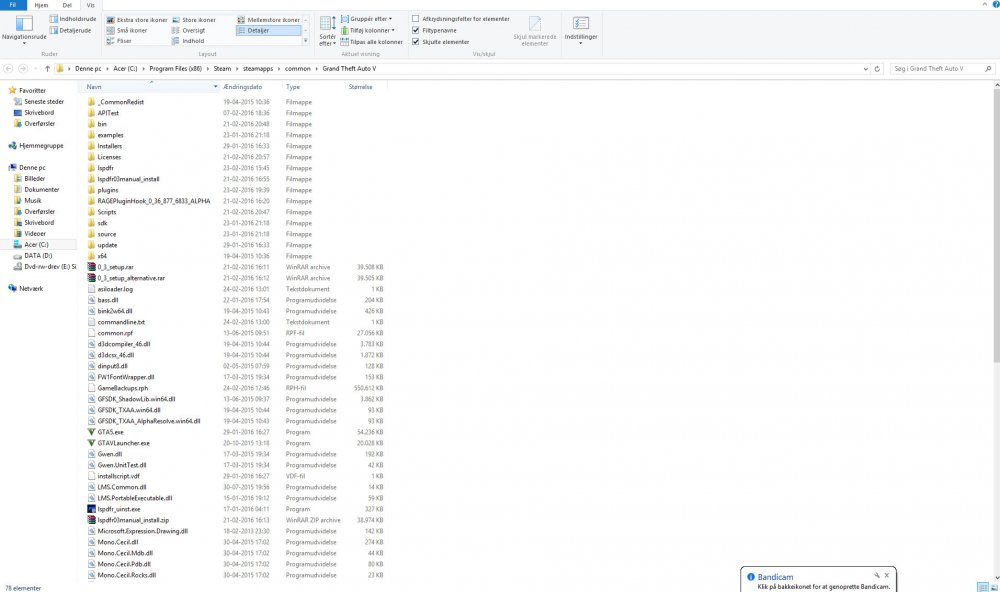The image size is (1000, 592).
Task: Click Skjul markerede elementer button
Action: [534, 31]
